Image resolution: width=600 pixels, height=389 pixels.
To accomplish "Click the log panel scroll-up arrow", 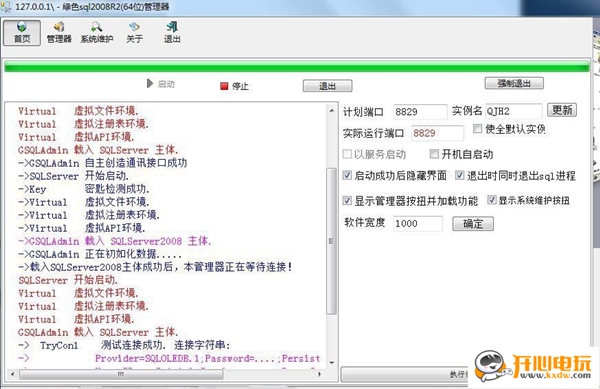I will 331,111.
